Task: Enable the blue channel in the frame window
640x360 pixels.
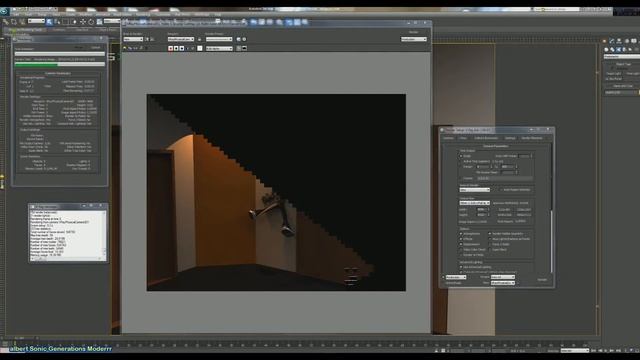Action: 182,48
